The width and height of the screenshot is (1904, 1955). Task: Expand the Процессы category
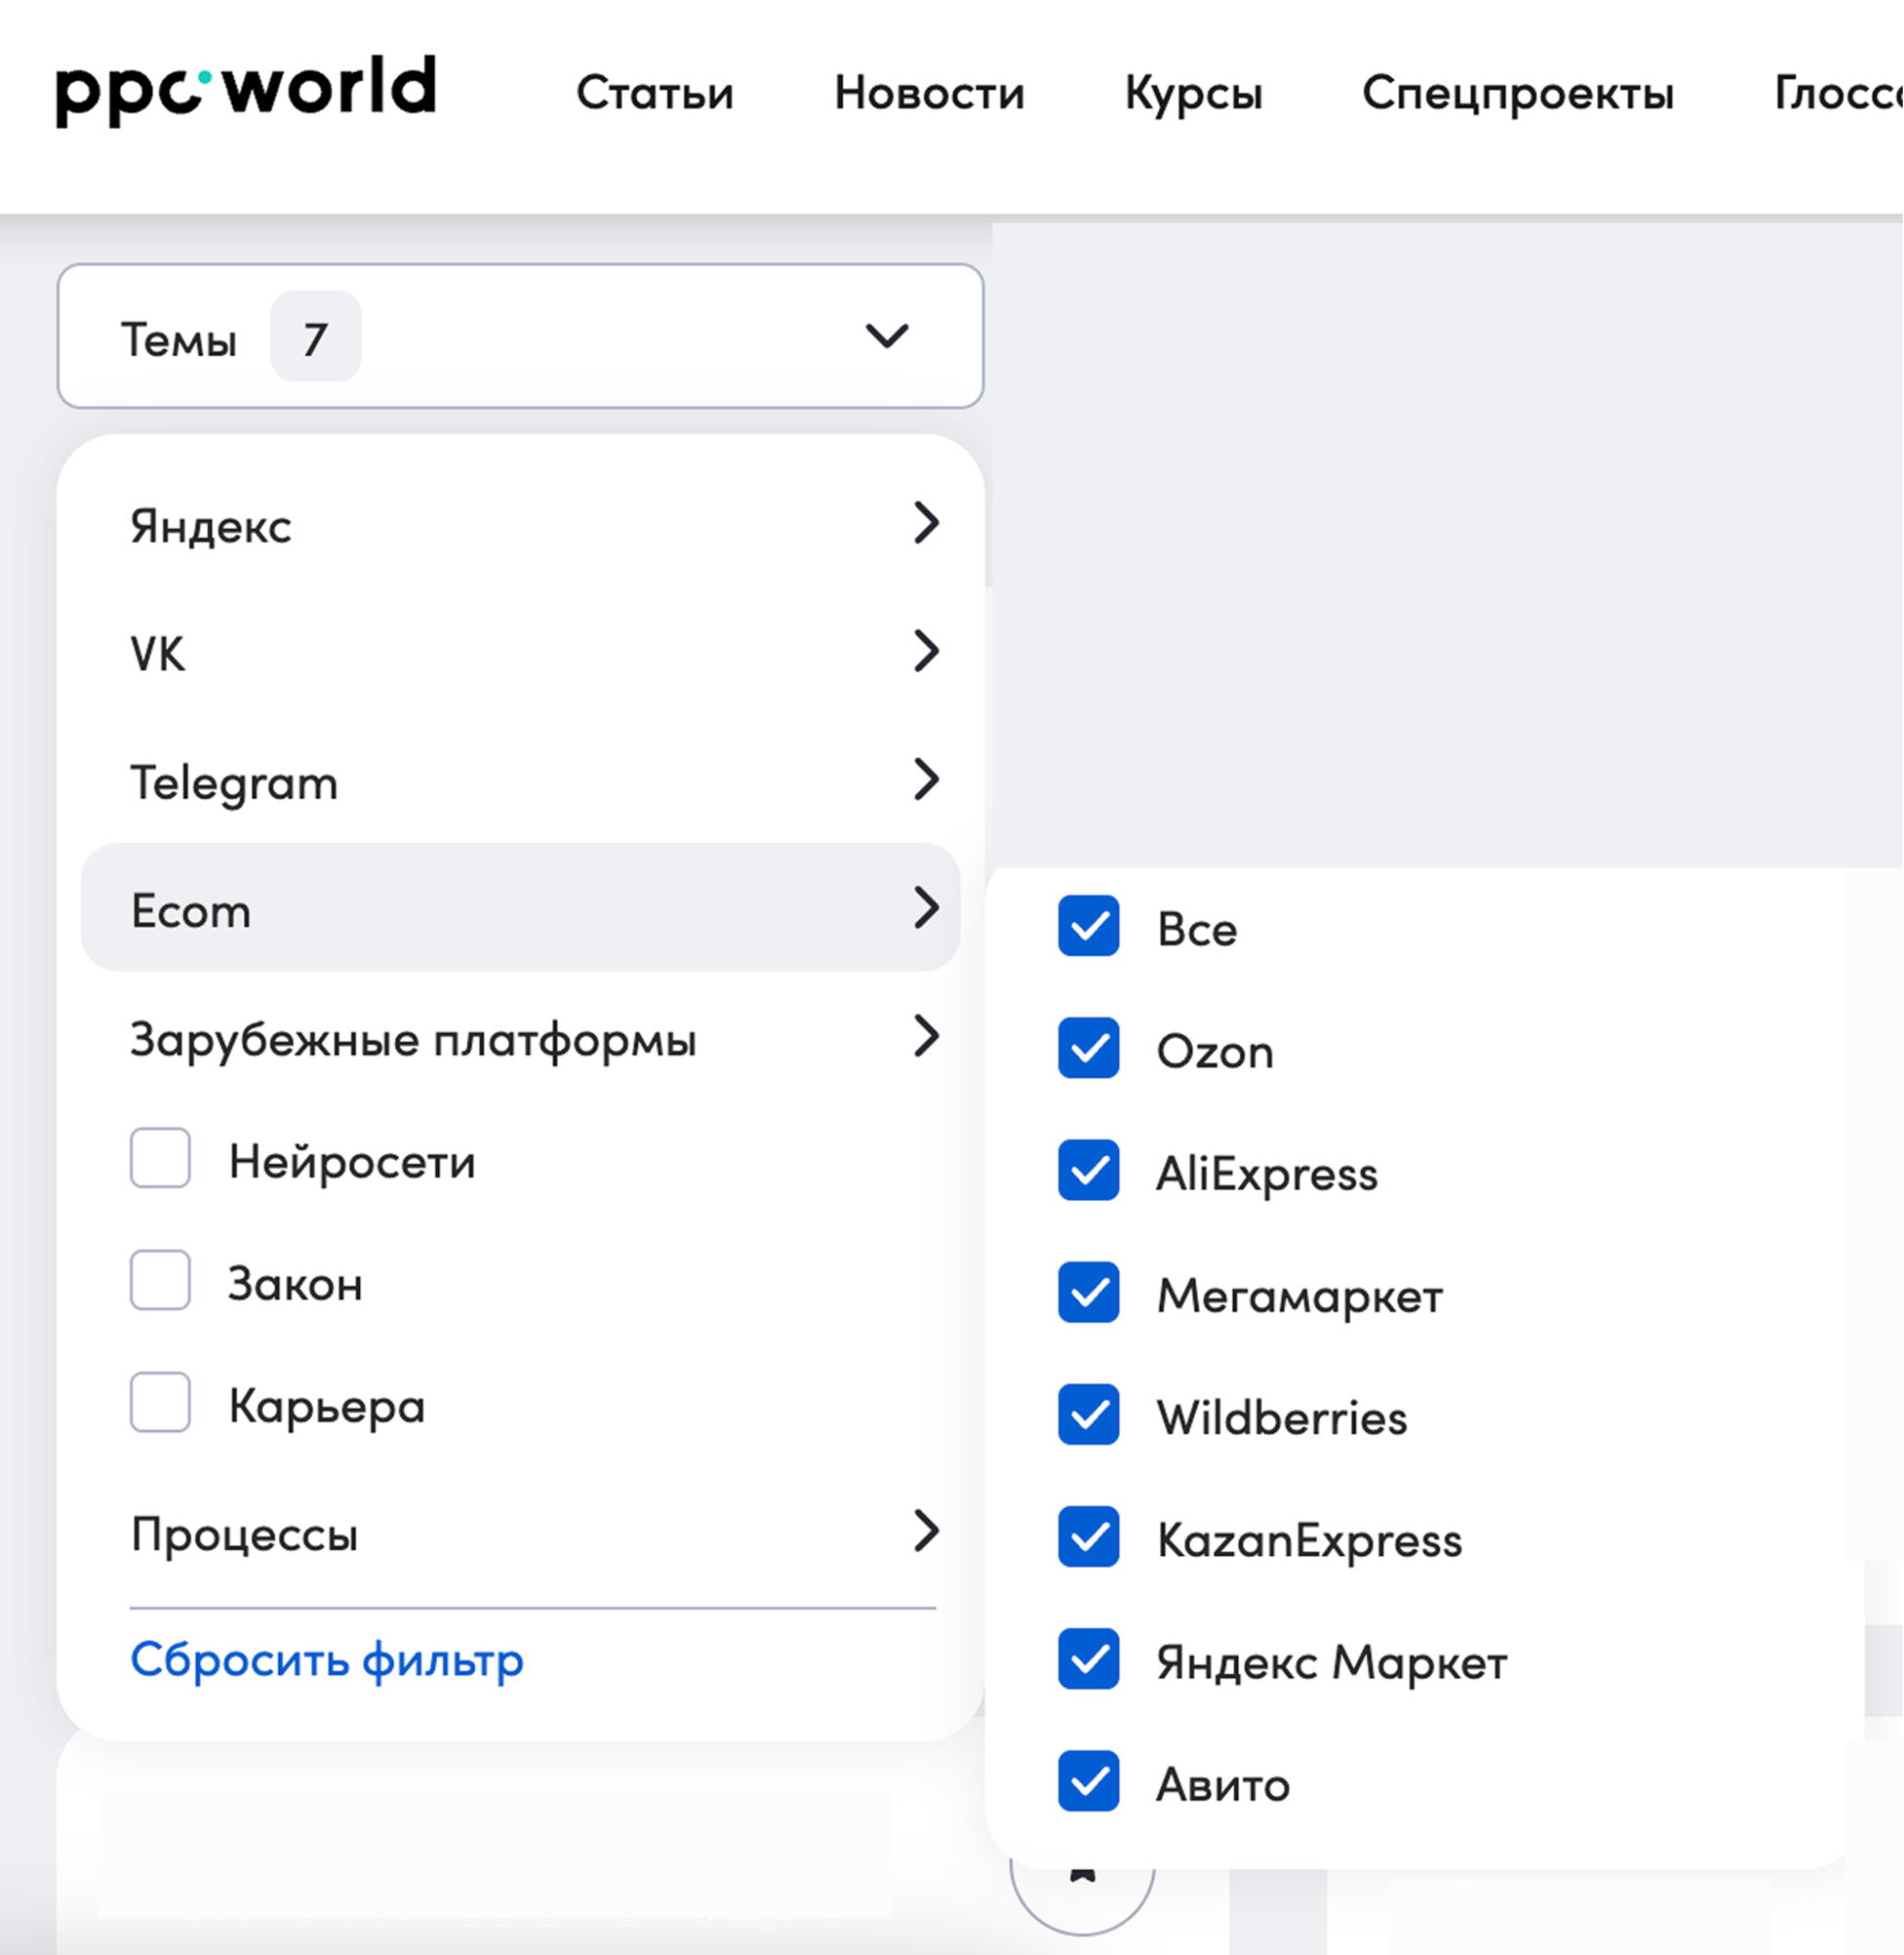pyautogui.click(x=928, y=1531)
